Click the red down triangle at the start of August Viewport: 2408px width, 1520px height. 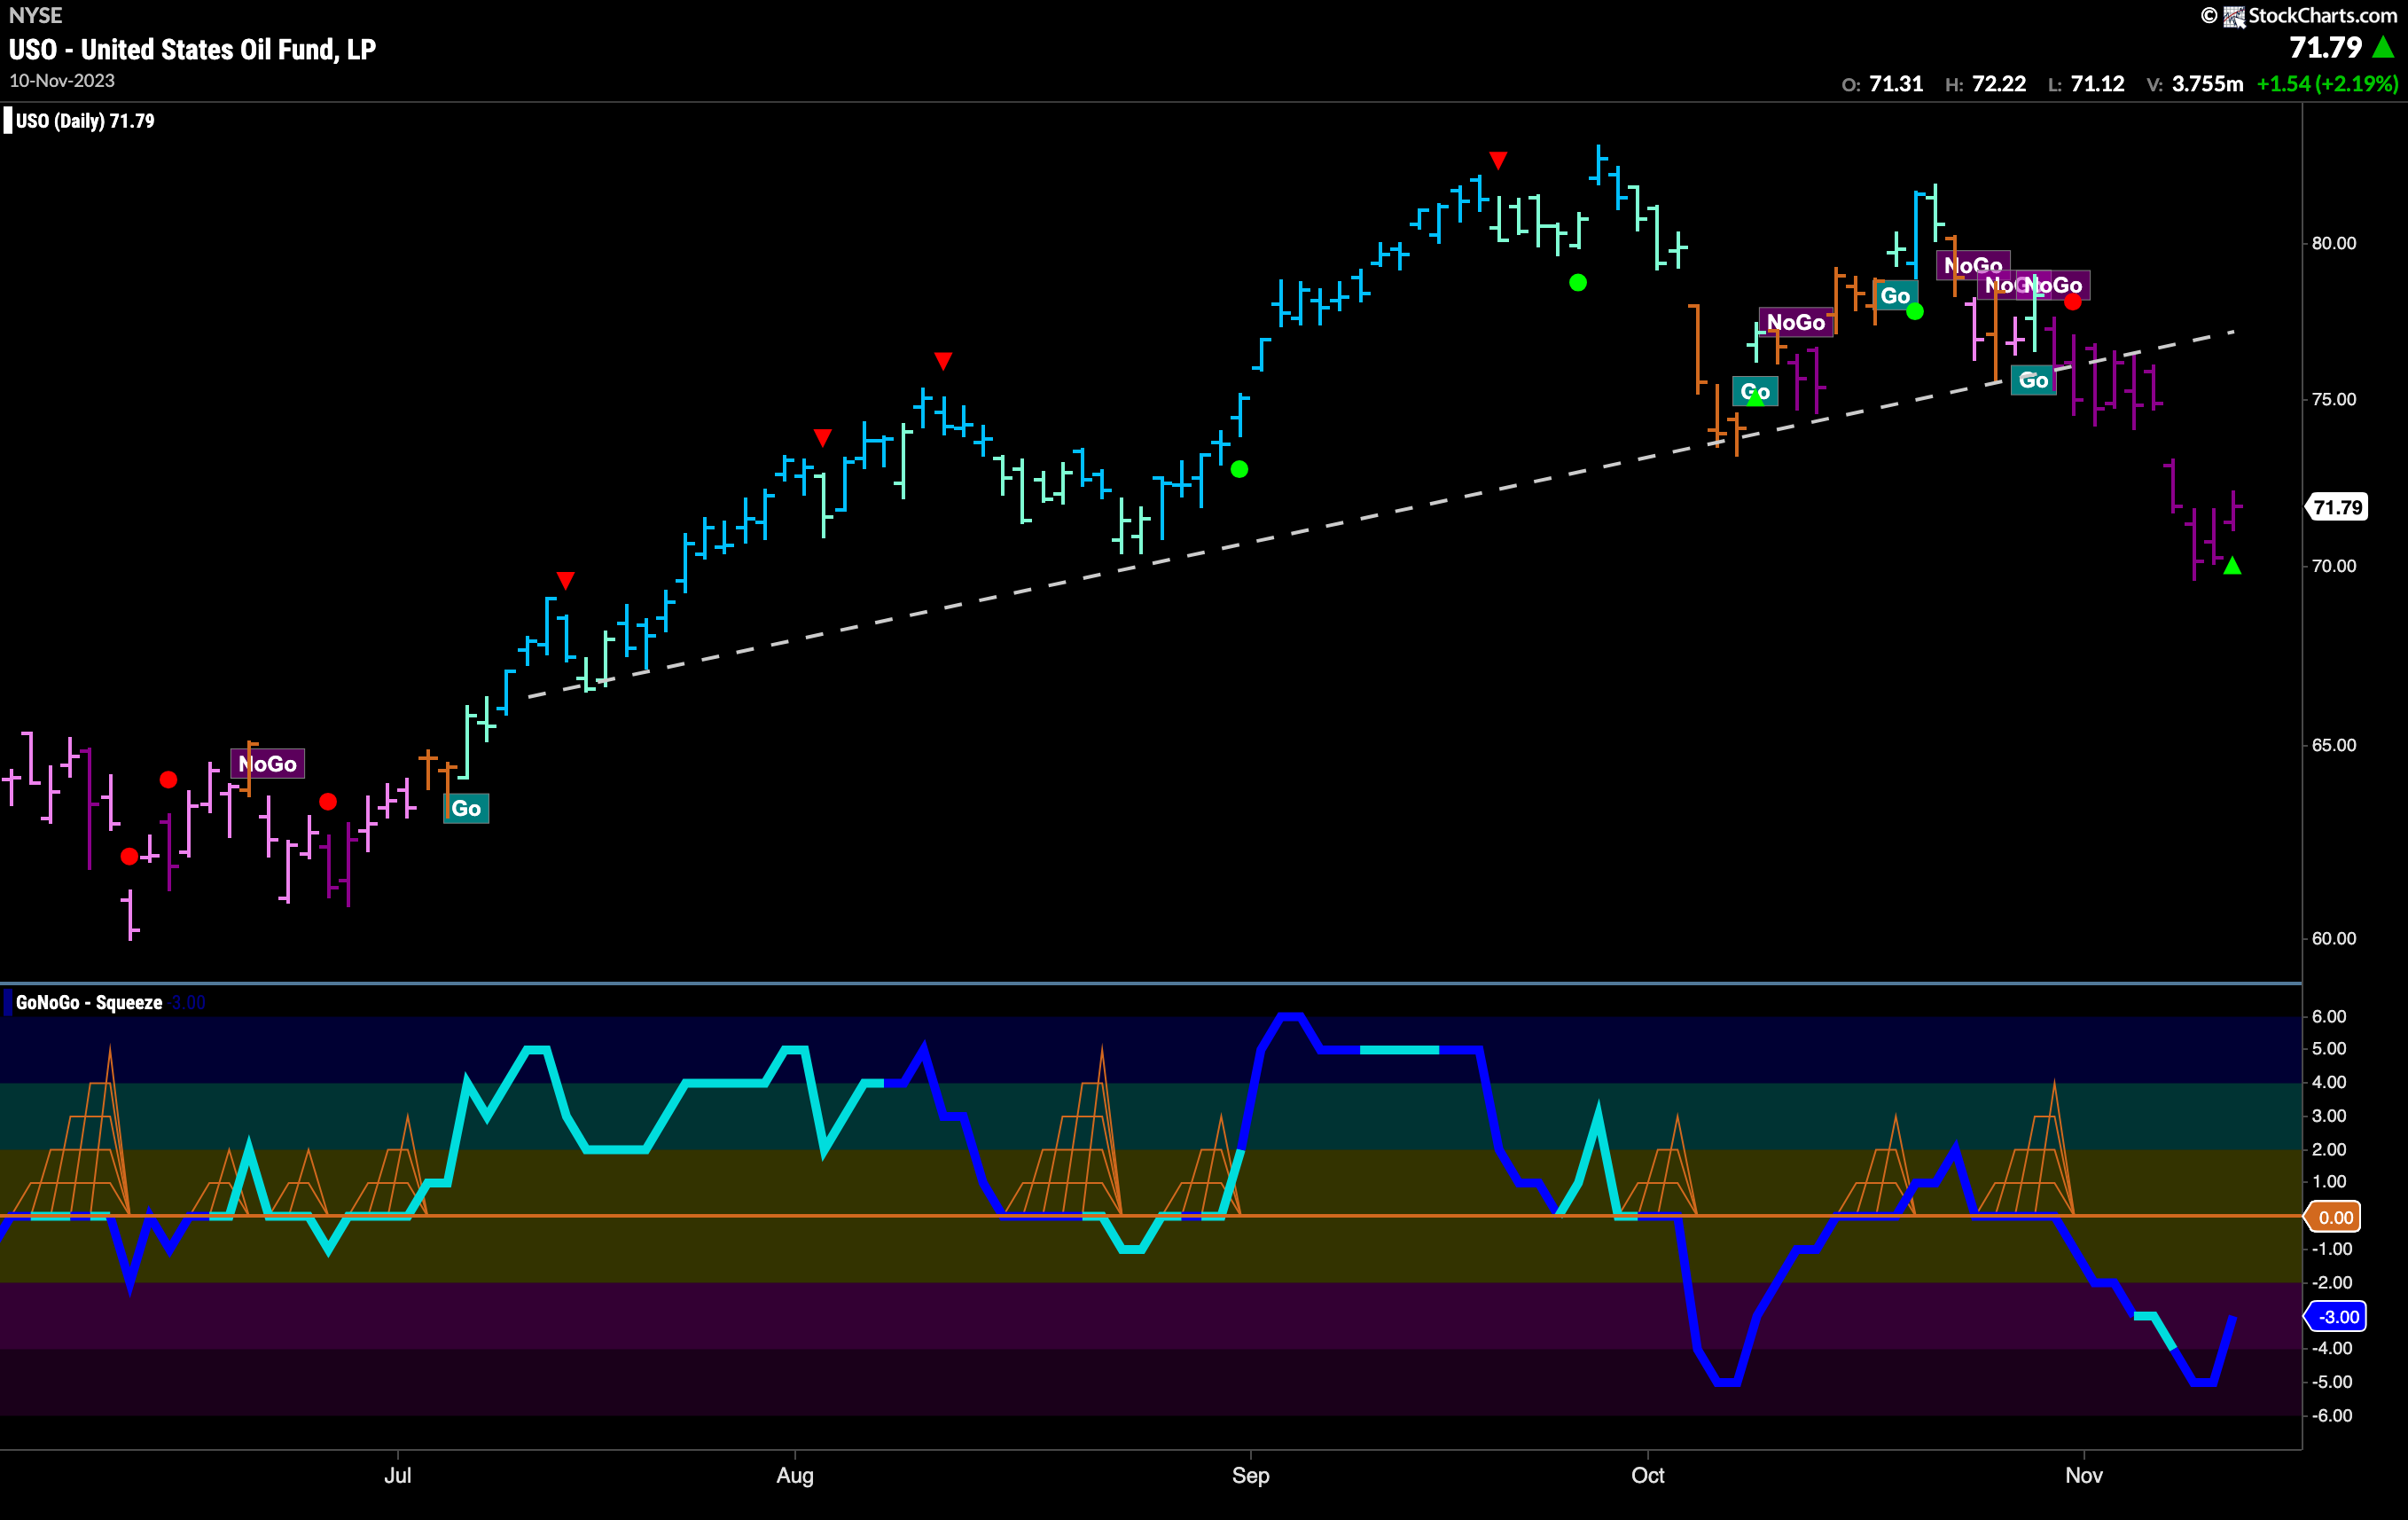[x=822, y=438]
